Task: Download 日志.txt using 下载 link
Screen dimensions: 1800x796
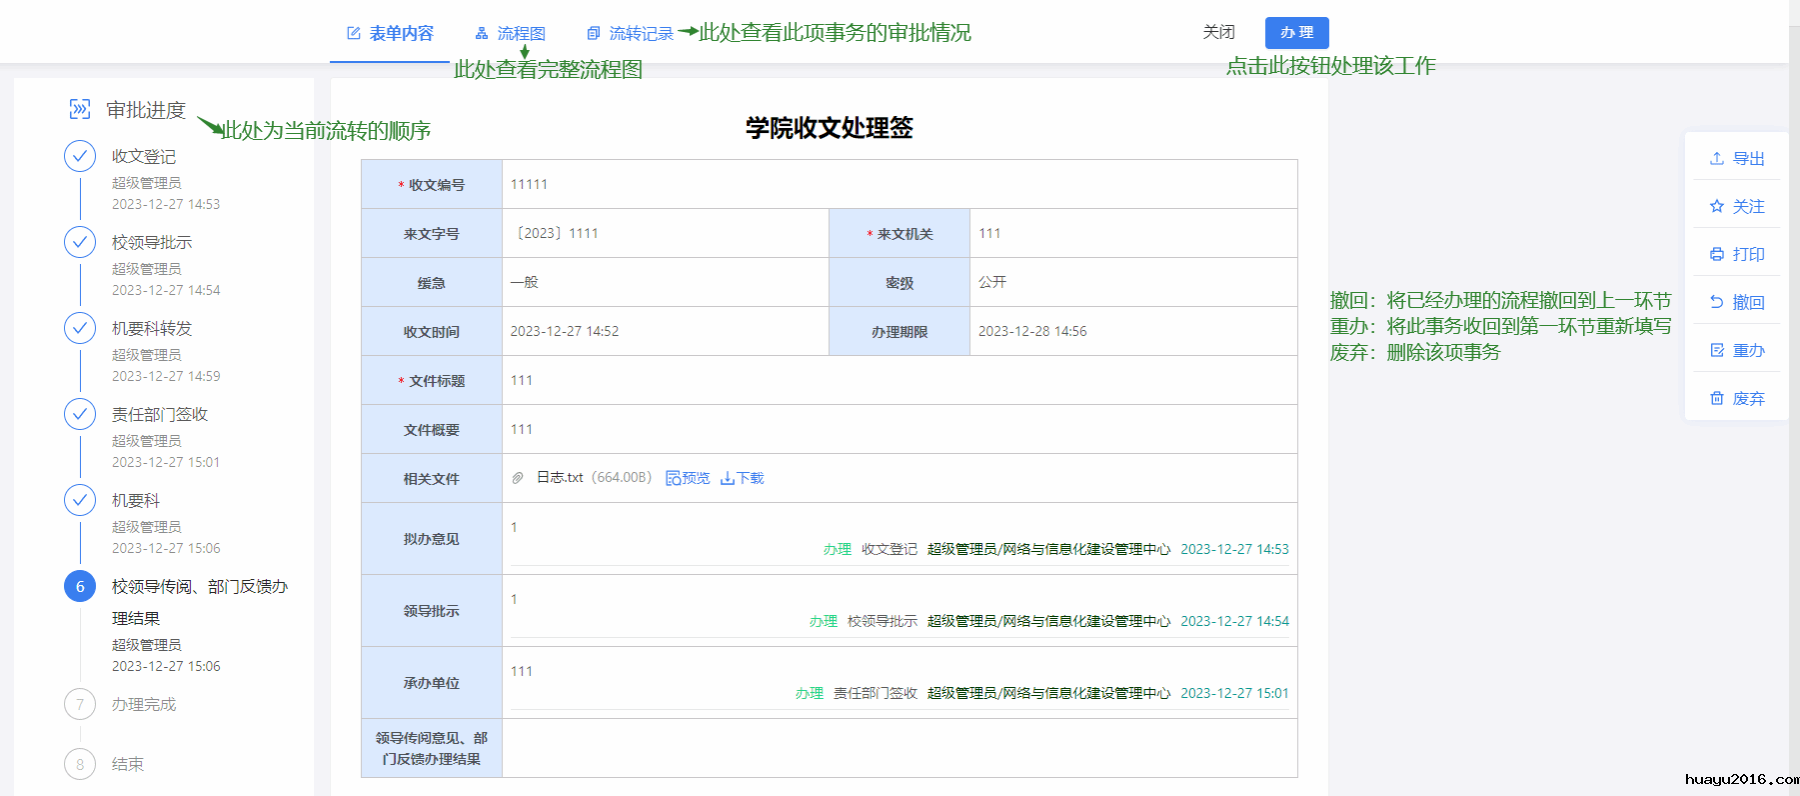Action: [742, 478]
